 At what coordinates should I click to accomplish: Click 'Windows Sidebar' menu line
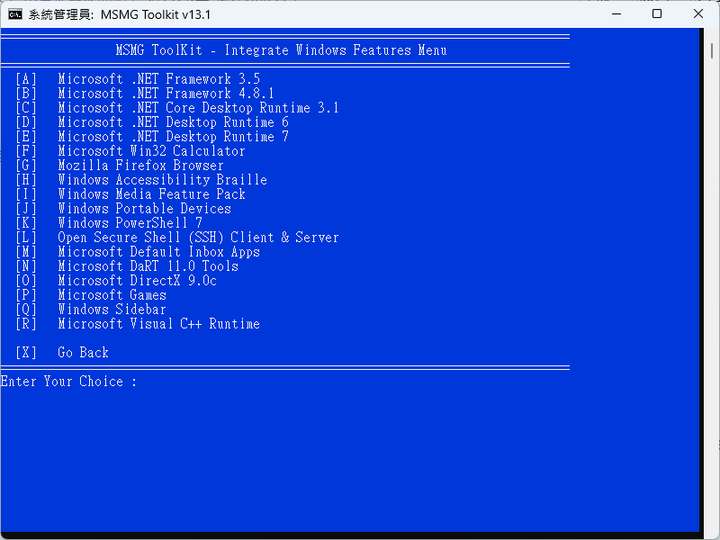(x=112, y=309)
